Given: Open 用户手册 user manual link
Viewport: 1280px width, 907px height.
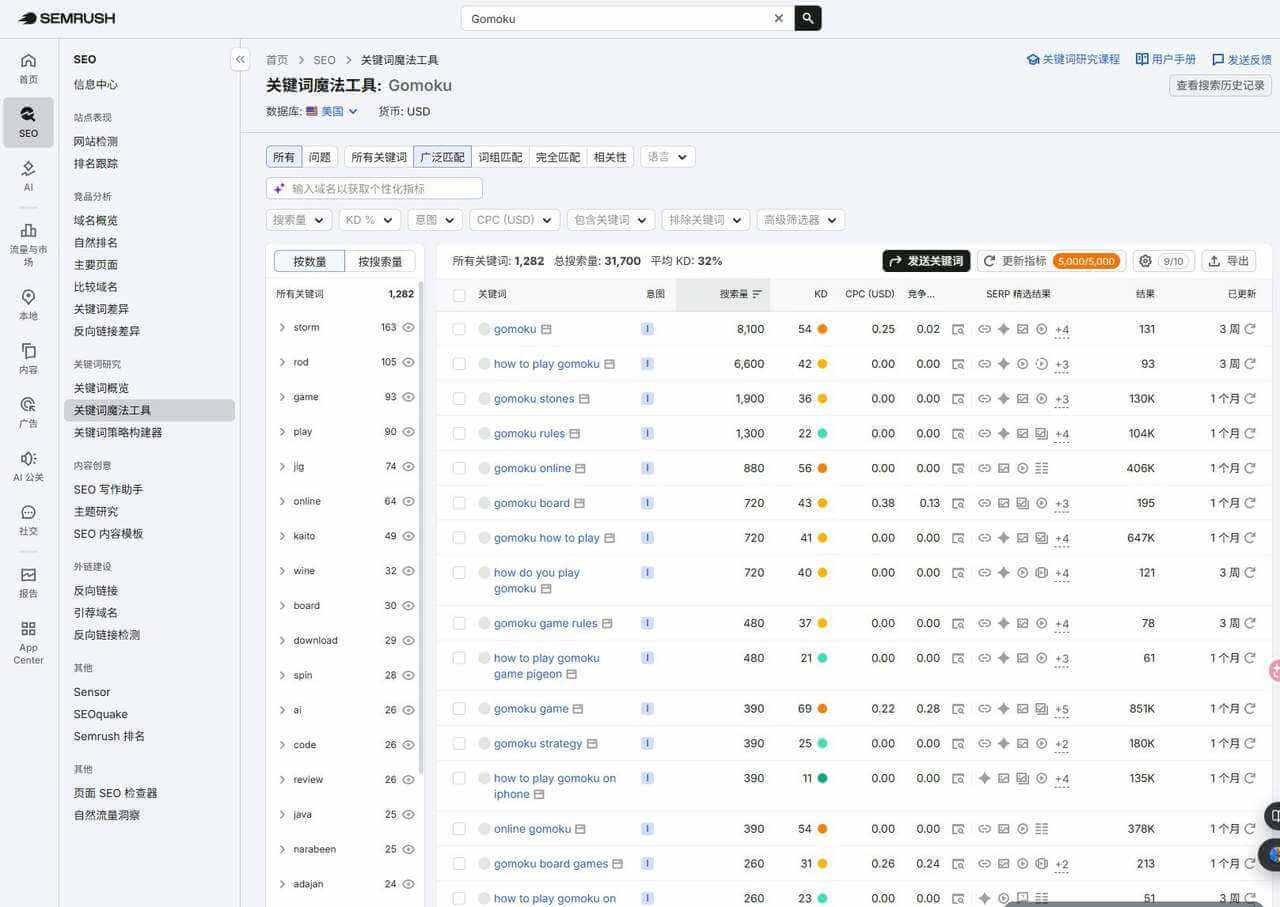Looking at the screenshot, I should [1166, 59].
